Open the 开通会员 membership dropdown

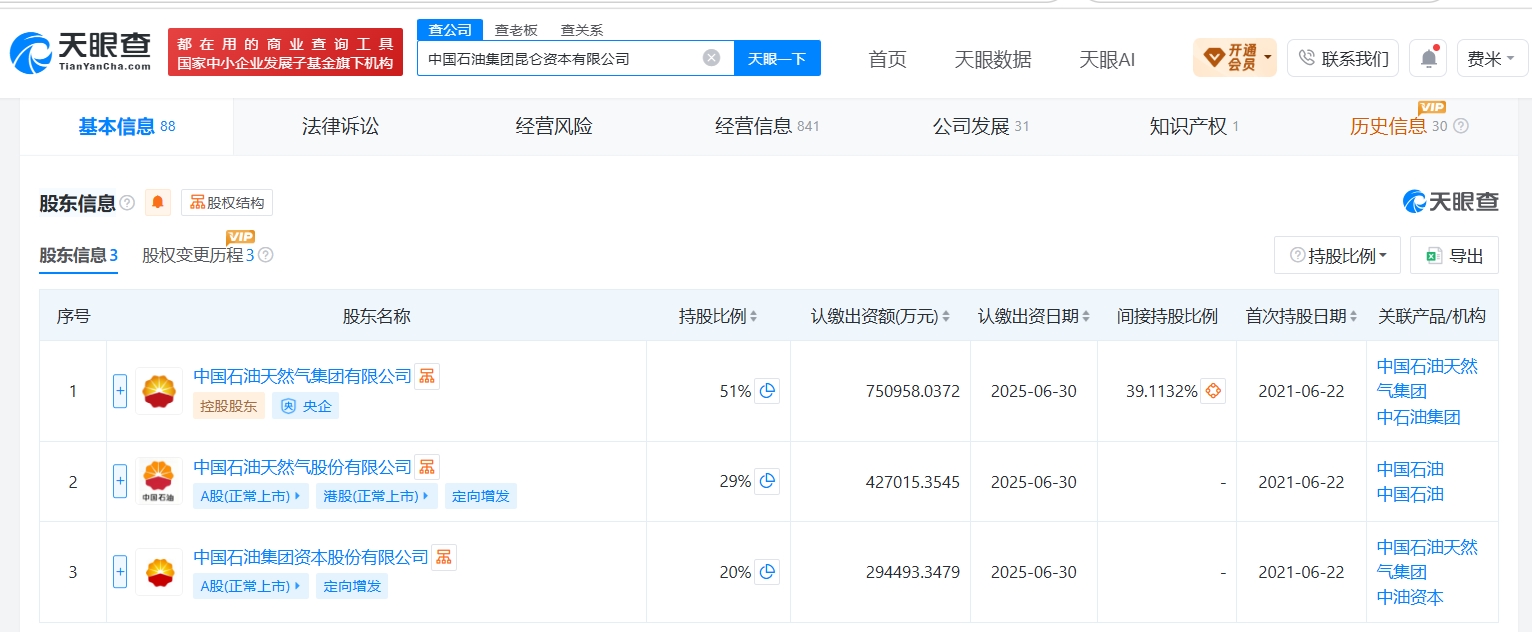1235,58
